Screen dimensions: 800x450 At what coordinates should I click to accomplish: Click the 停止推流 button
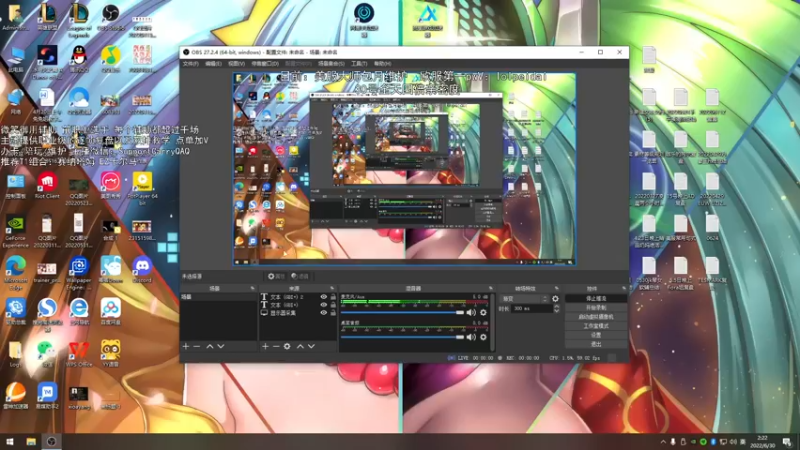pyautogui.click(x=596, y=298)
